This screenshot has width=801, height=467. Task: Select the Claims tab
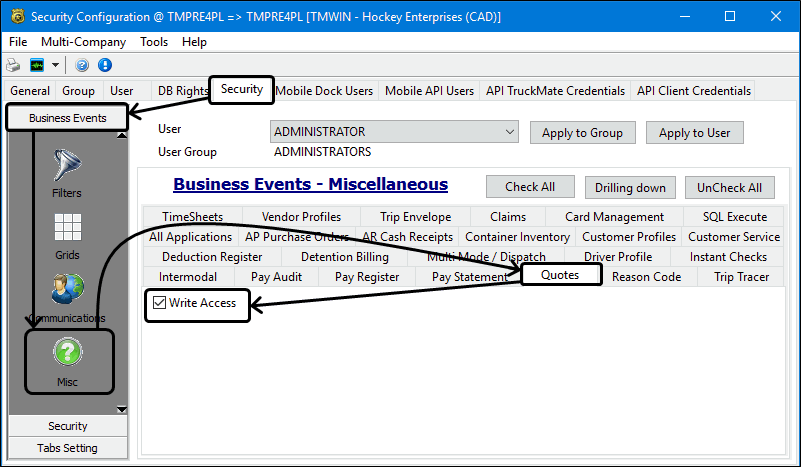(x=508, y=217)
